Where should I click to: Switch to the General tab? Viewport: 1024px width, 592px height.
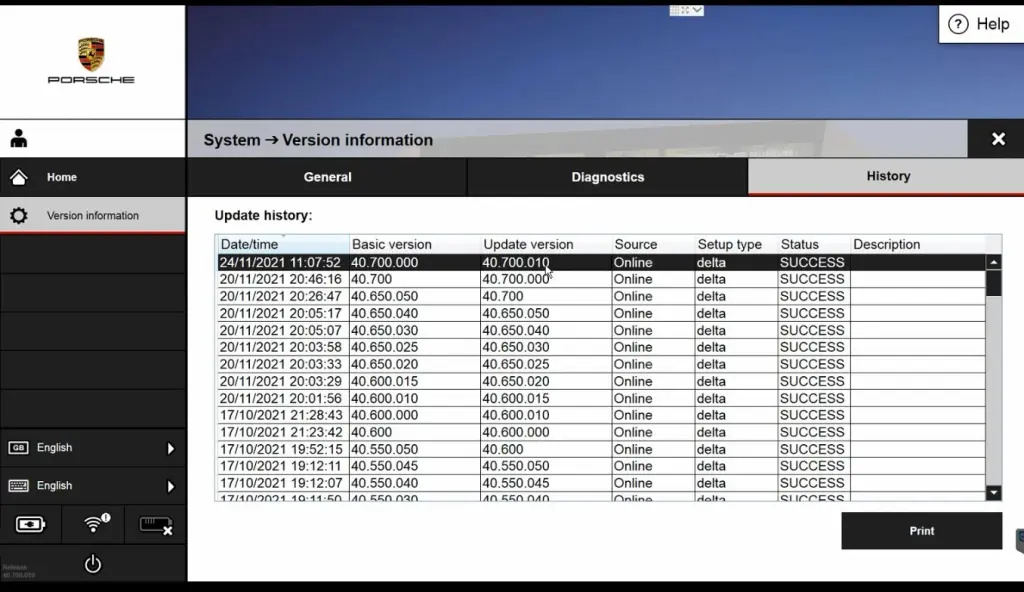[327, 177]
